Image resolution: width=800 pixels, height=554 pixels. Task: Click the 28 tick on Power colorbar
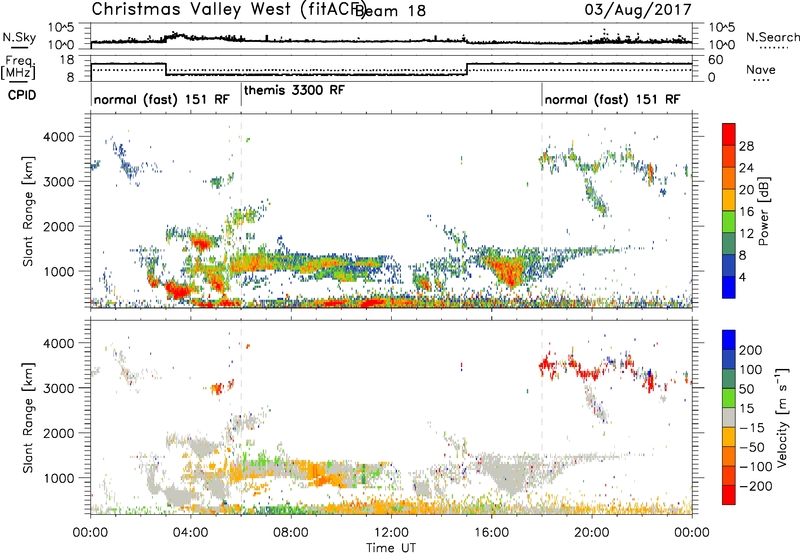click(746, 146)
